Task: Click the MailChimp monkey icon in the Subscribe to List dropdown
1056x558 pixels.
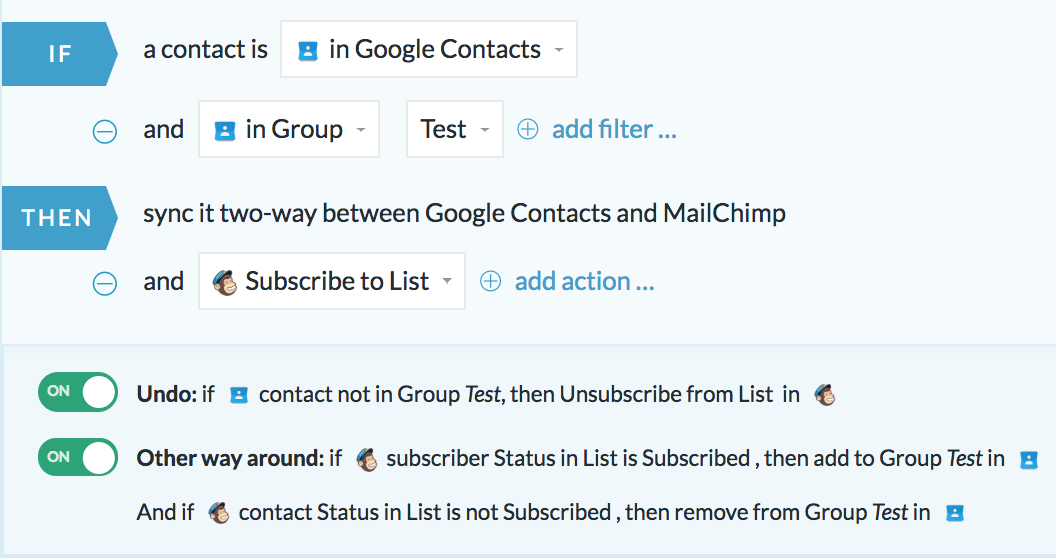Action: [225, 282]
